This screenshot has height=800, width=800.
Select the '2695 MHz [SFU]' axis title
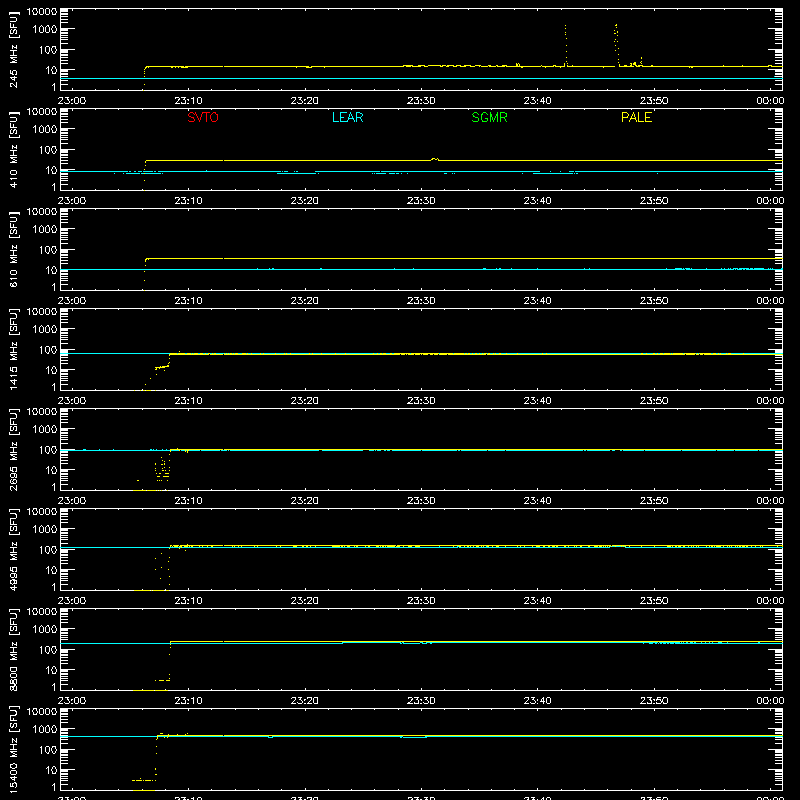[x=13, y=449]
